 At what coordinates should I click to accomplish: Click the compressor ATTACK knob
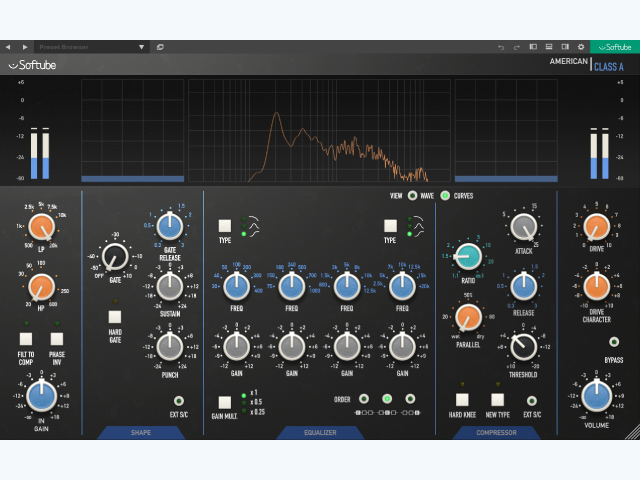(524, 227)
